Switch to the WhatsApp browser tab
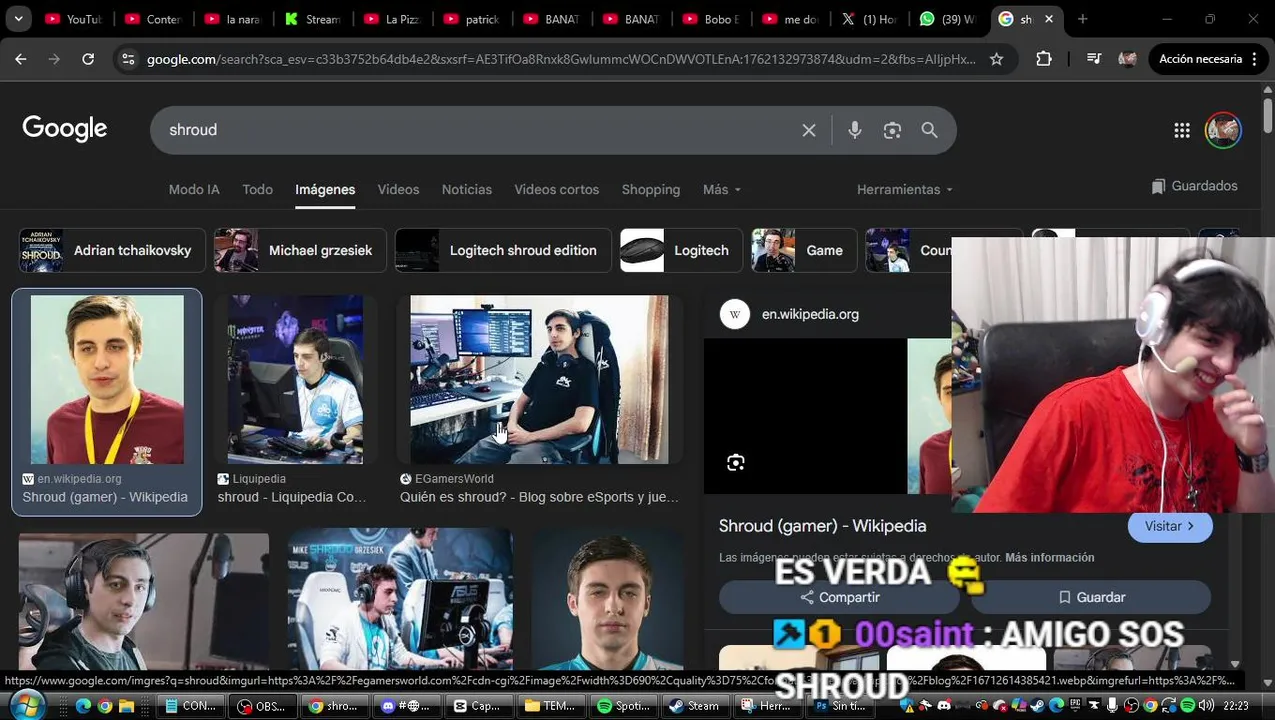Viewport: 1275px width, 720px height. coord(947,19)
